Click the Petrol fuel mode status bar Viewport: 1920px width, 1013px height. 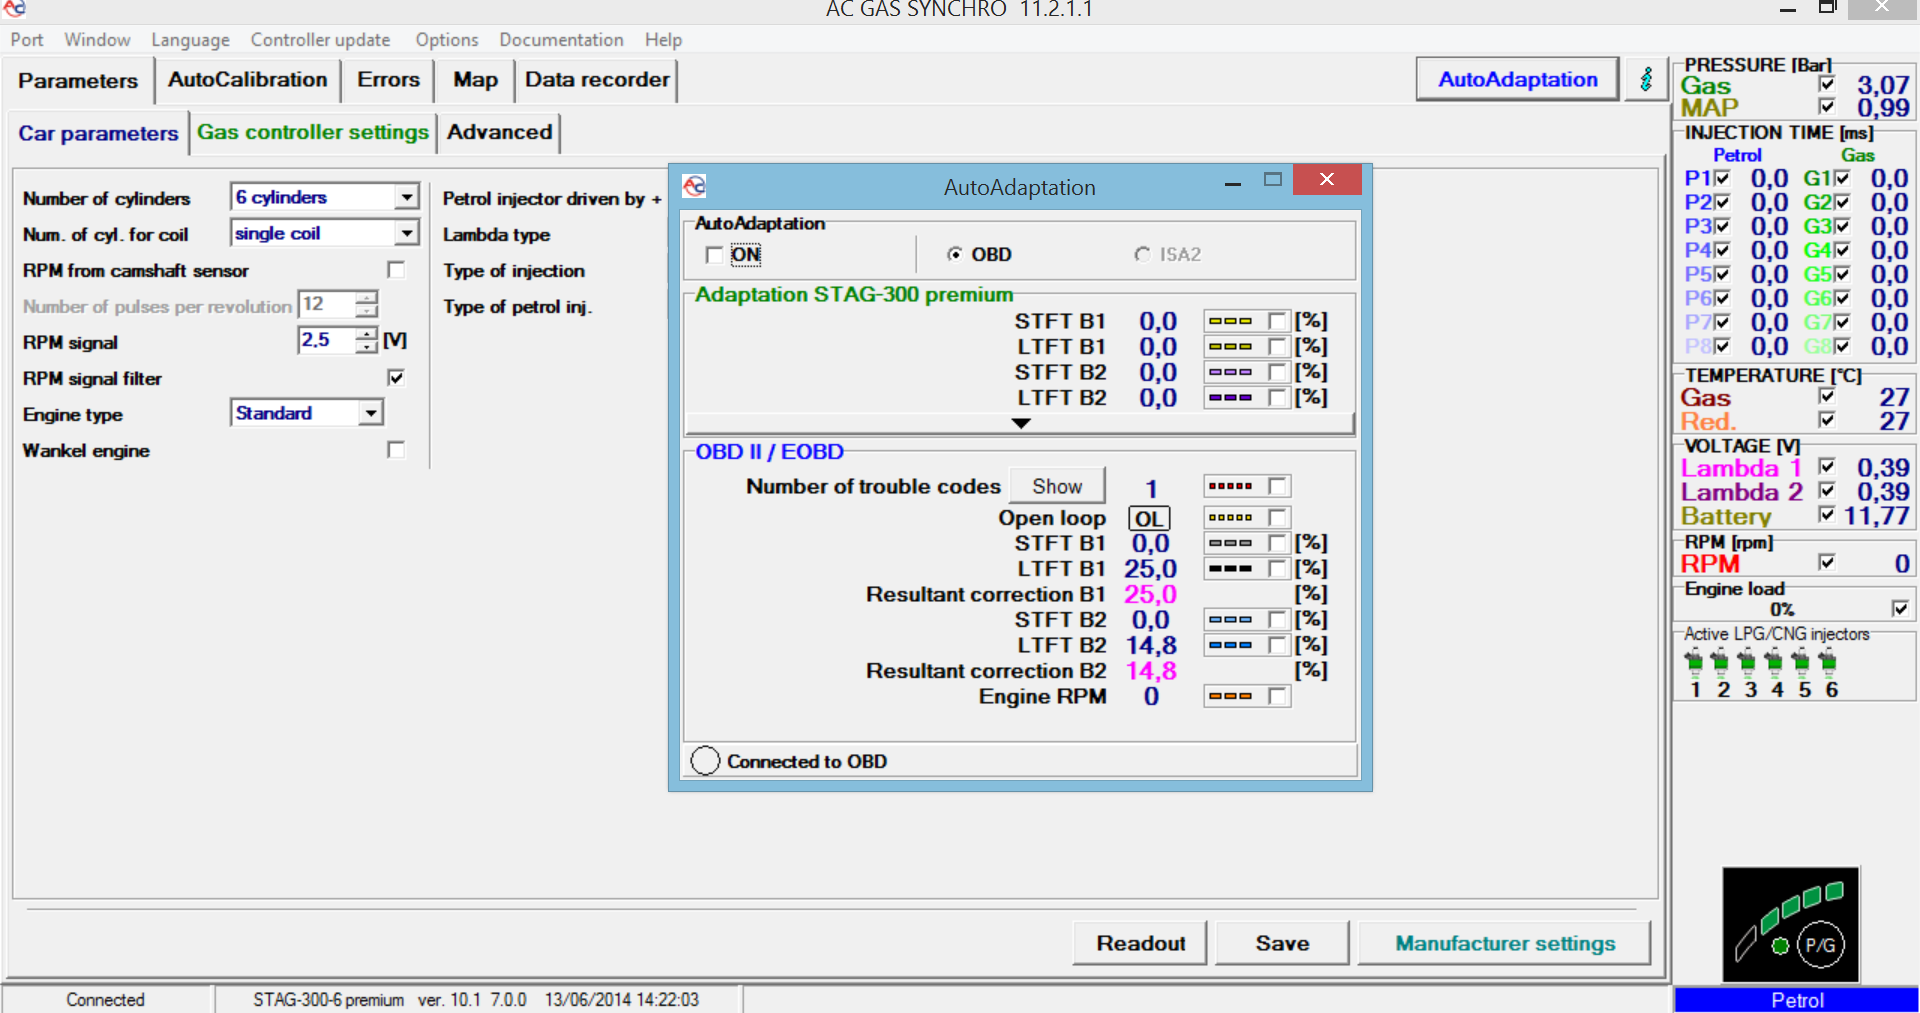point(1796,1000)
